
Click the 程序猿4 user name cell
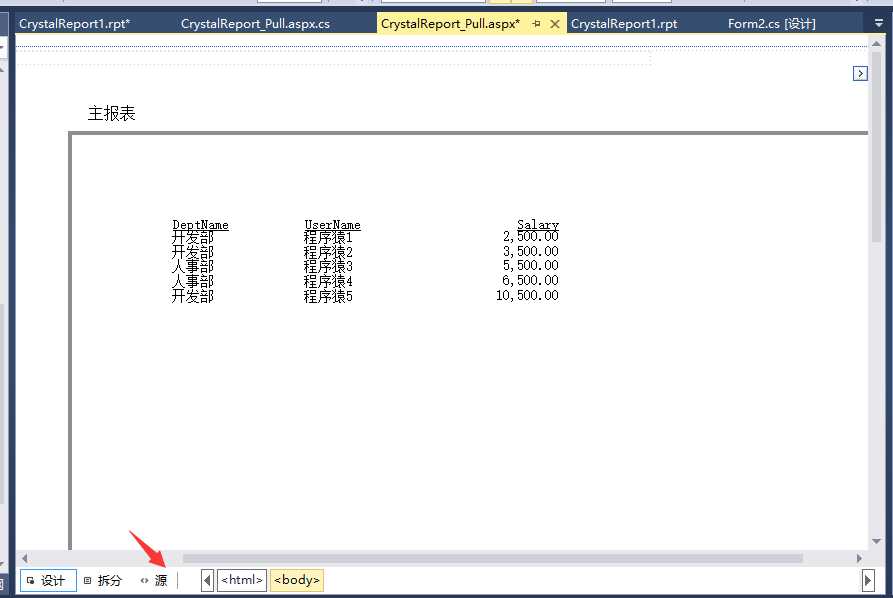tap(328, 281)
